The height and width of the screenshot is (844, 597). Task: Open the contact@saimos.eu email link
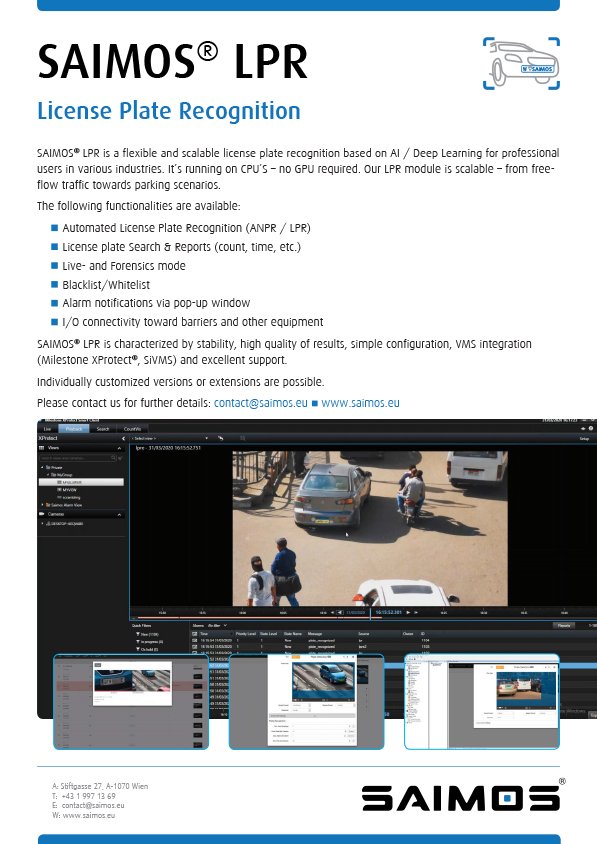click(x=261, y=403)
